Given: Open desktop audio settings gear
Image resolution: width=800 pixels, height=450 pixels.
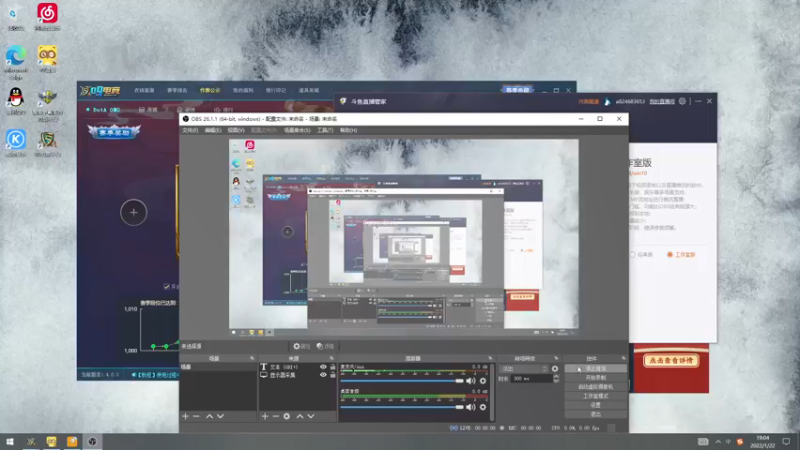Looking at the screenshot, I should point(483,407).
